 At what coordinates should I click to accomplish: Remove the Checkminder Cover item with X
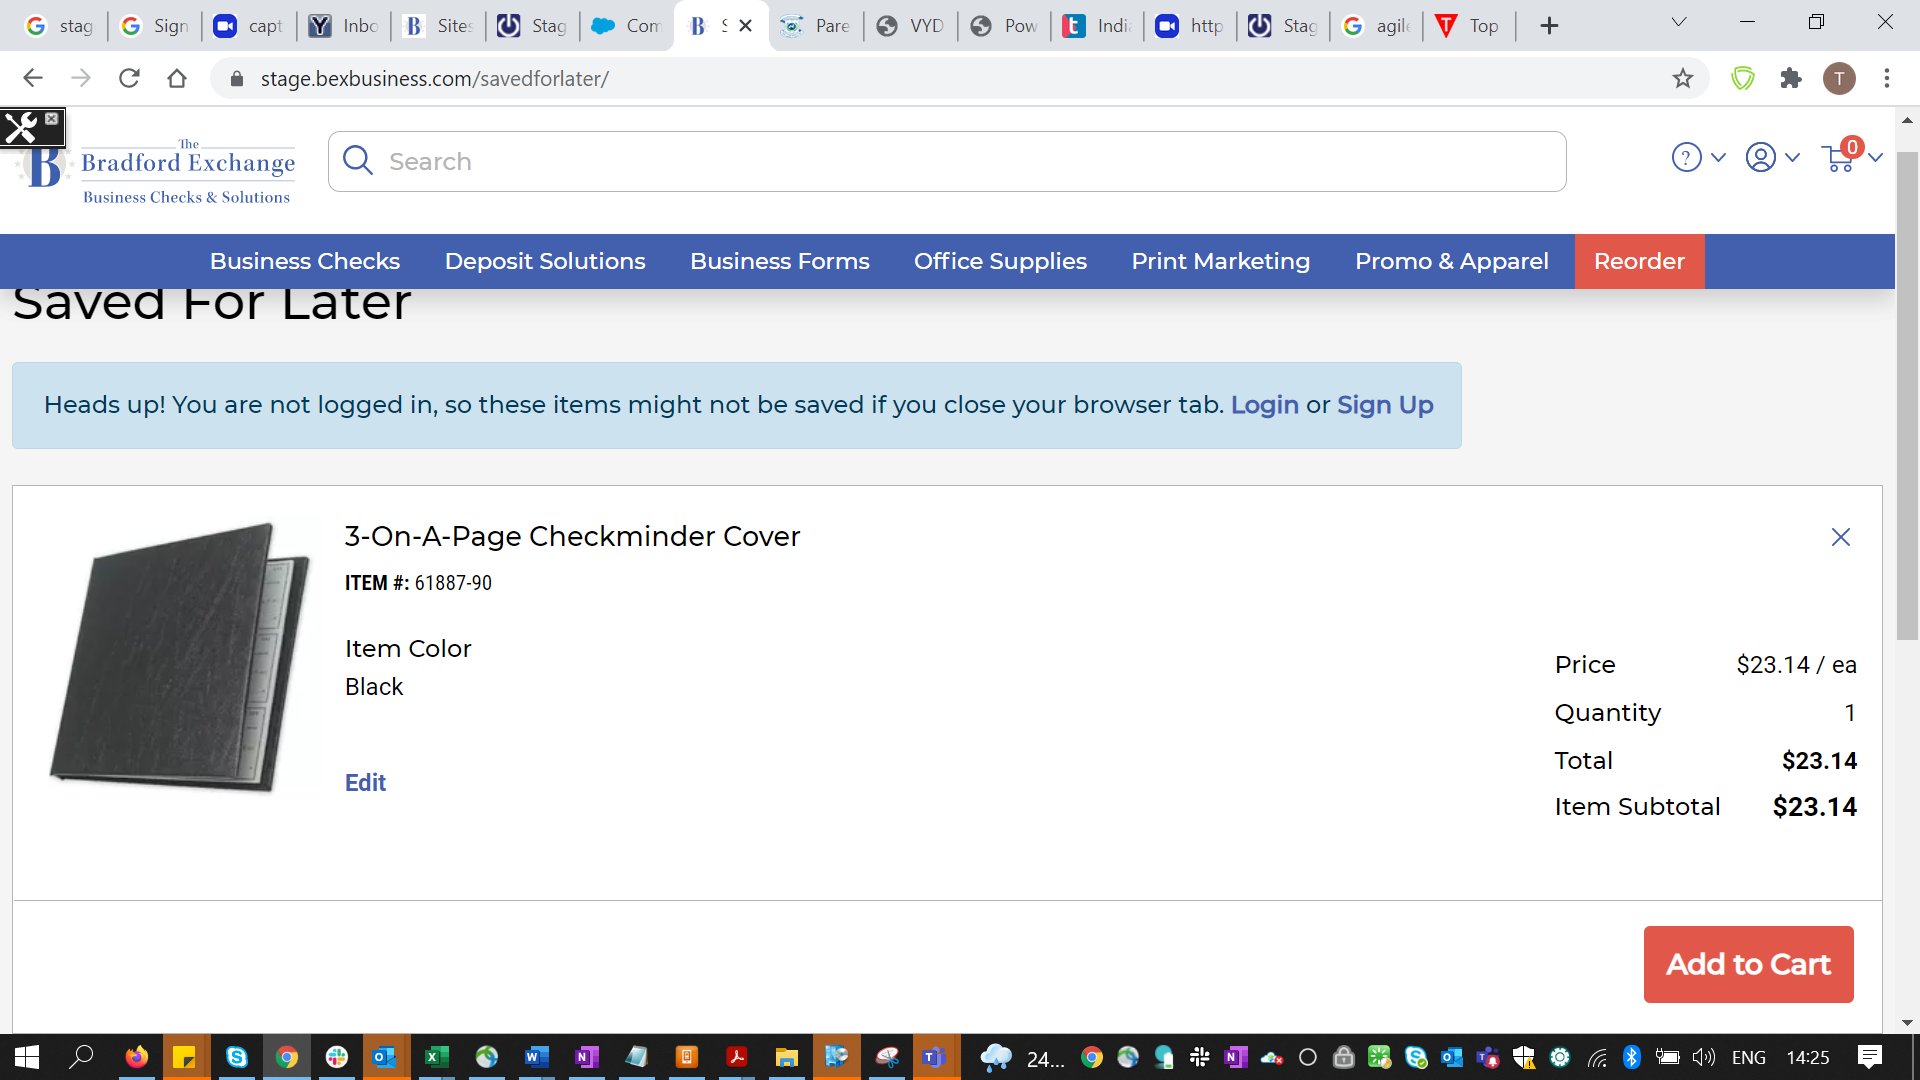coord(1840,537)
